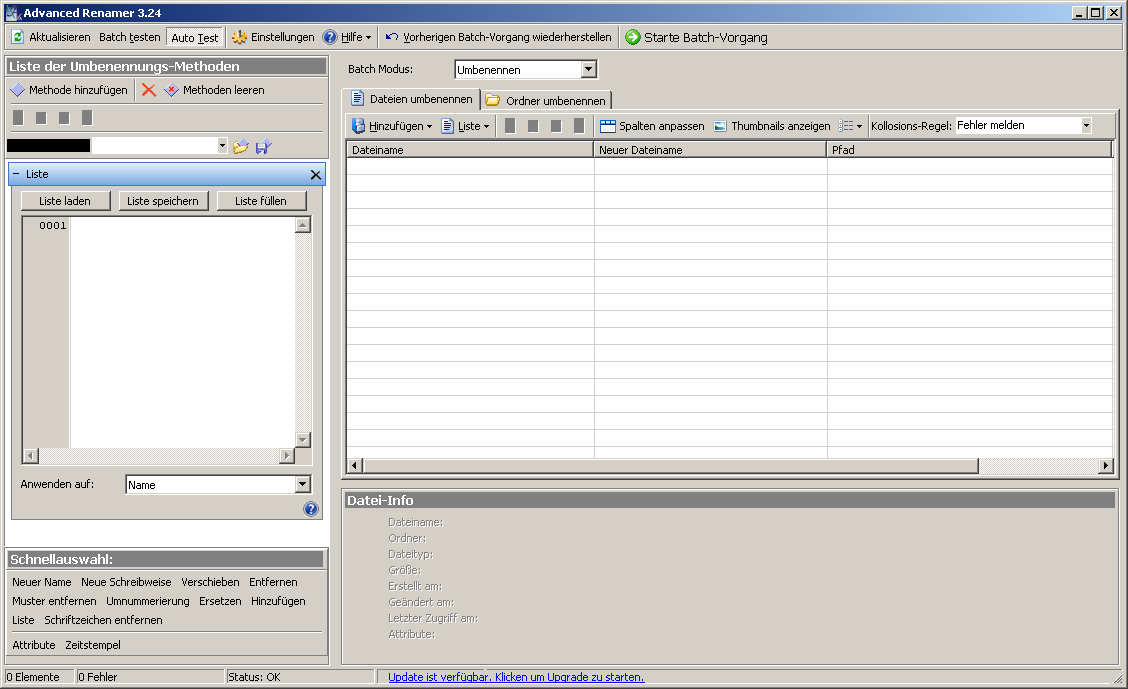Screen dimensions: 1128x689
Task: Open the Liste dropdown in file toolbar
Action: pyautogui.click(x=465, y=126)
